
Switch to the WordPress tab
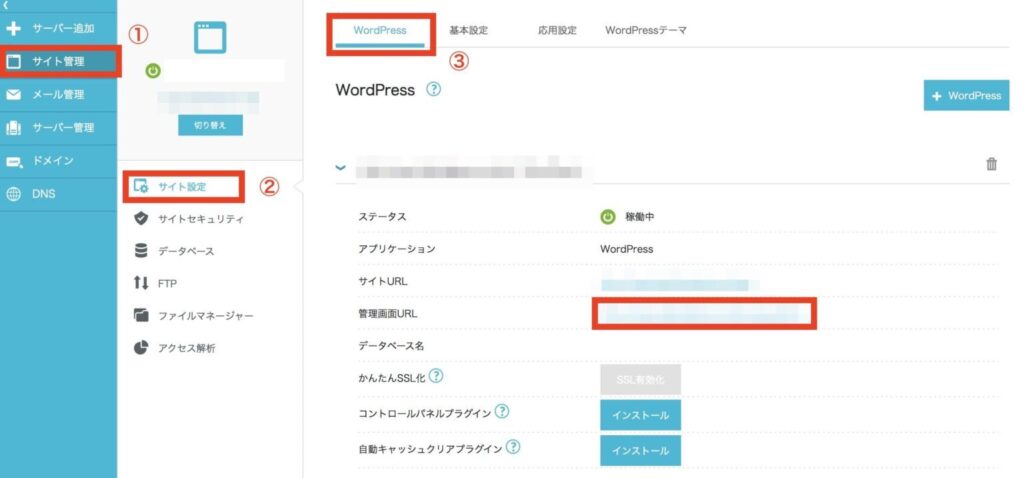pyautogui.click(x=379, y=30)
